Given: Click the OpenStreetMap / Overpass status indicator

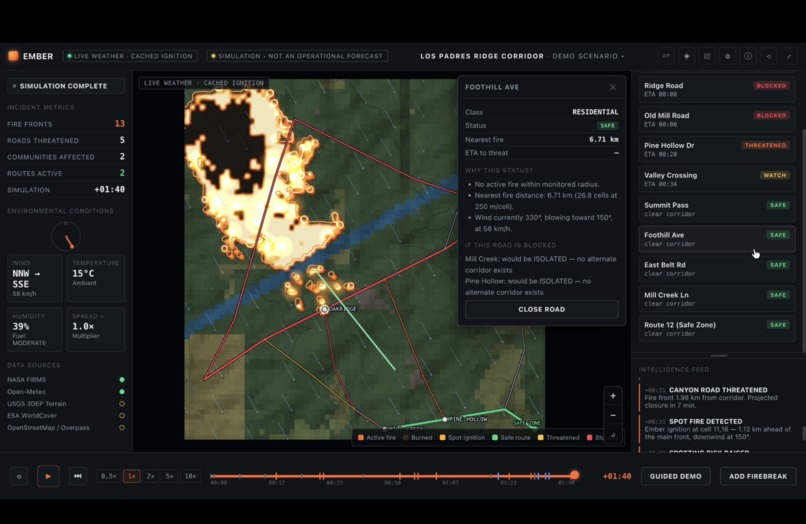Looking at the screenshot, I should click(122, 427).
